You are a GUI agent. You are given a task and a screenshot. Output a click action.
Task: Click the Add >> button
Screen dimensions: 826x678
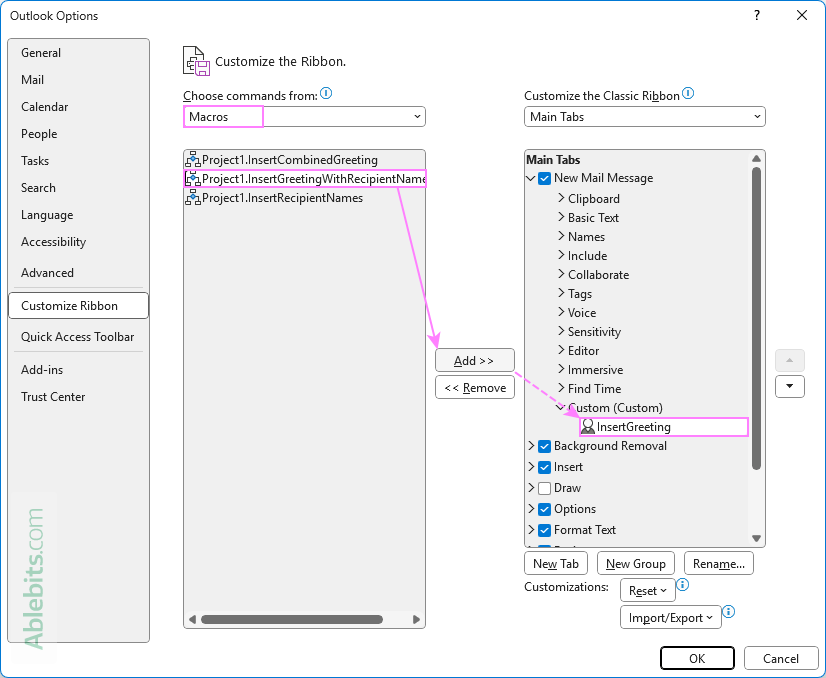tap(475, 360)
